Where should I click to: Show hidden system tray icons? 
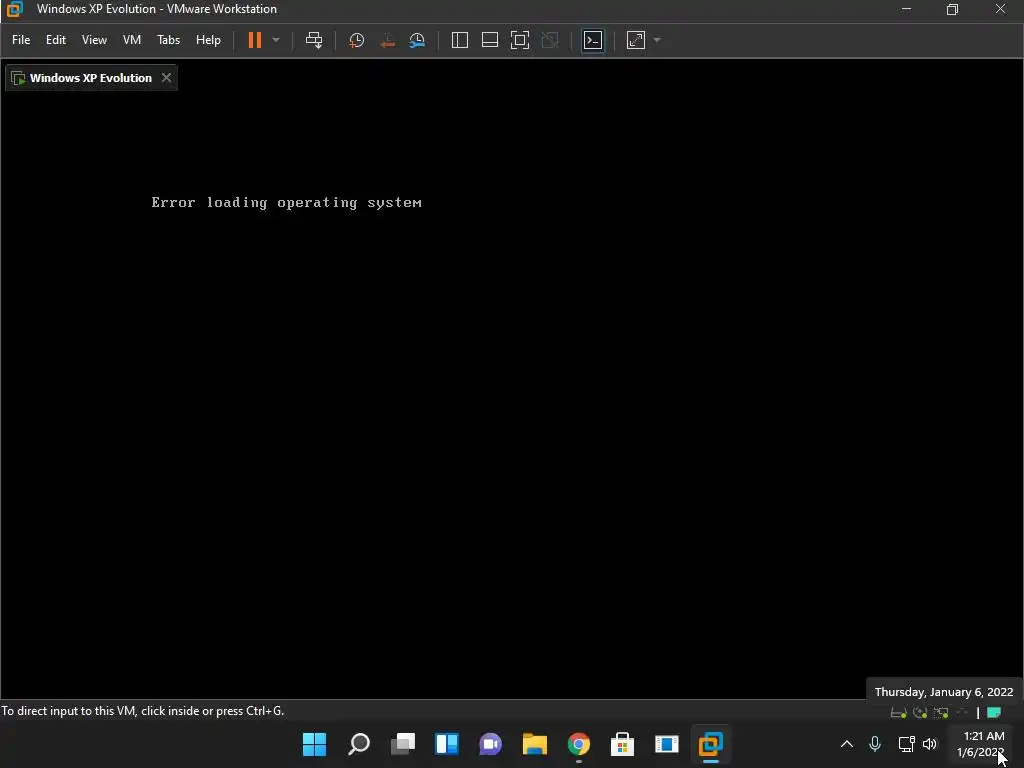pyautogui.click(x=847, y=744)
